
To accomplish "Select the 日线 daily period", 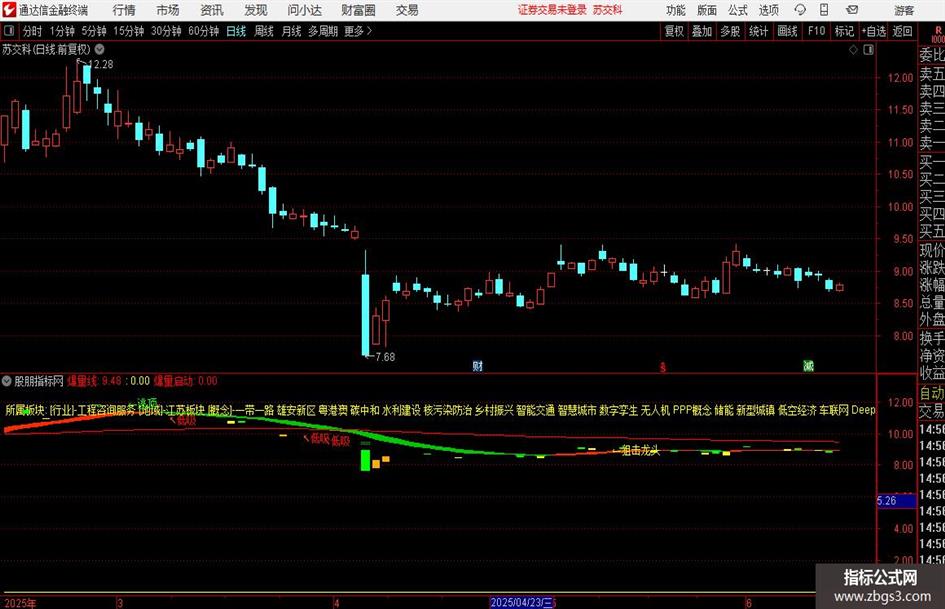I will point(236,31).
